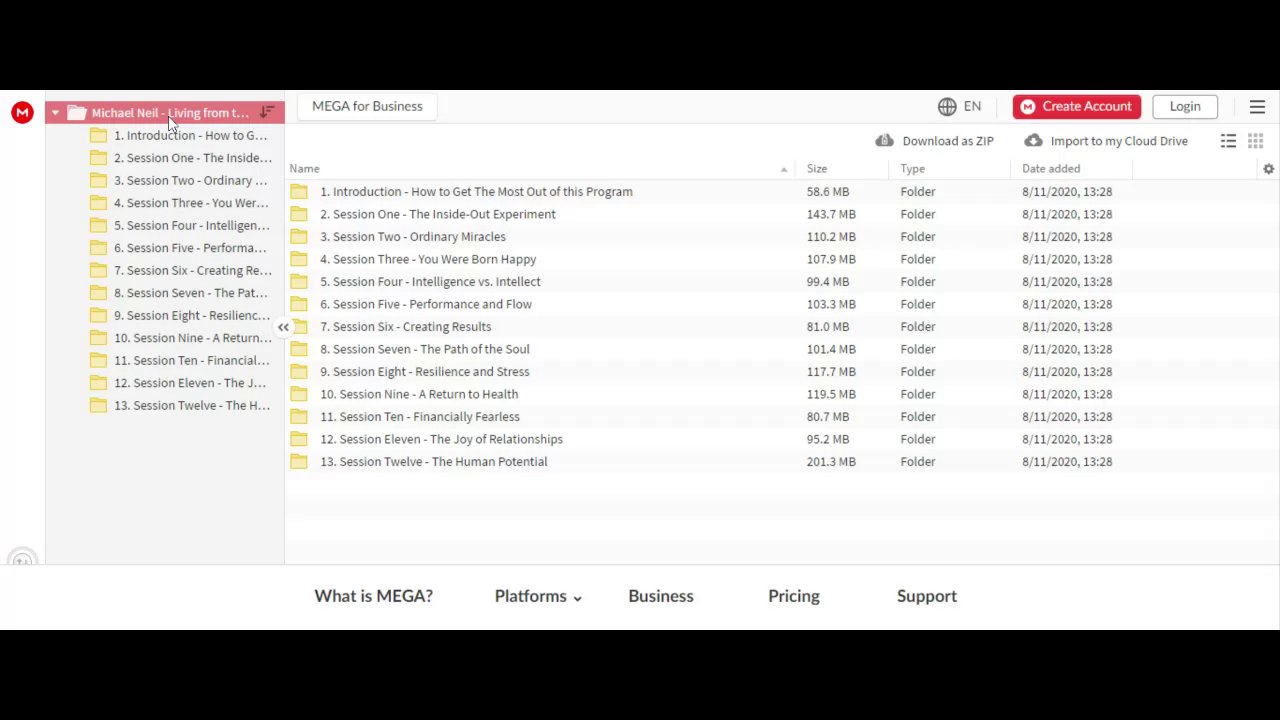Click folder icon of Path of the Soul row
The height and width of the screenshot is (720, 1280).
[x=299, y=349]
